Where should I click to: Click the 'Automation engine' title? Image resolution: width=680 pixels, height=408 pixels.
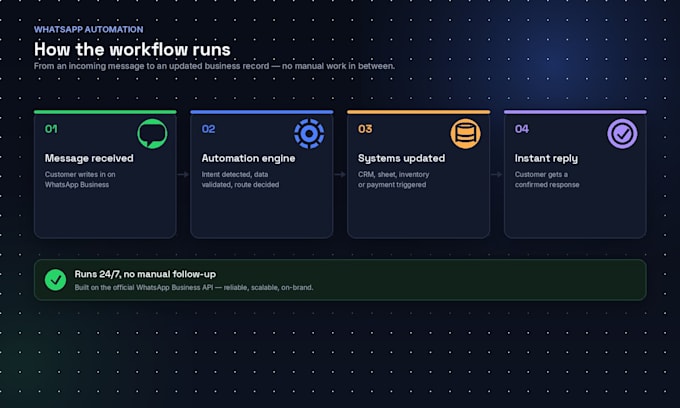[x=248, y=158]
